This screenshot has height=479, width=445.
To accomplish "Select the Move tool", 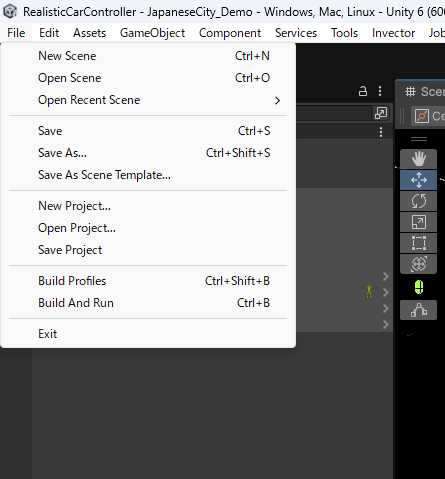I will (x=418, y=180).
